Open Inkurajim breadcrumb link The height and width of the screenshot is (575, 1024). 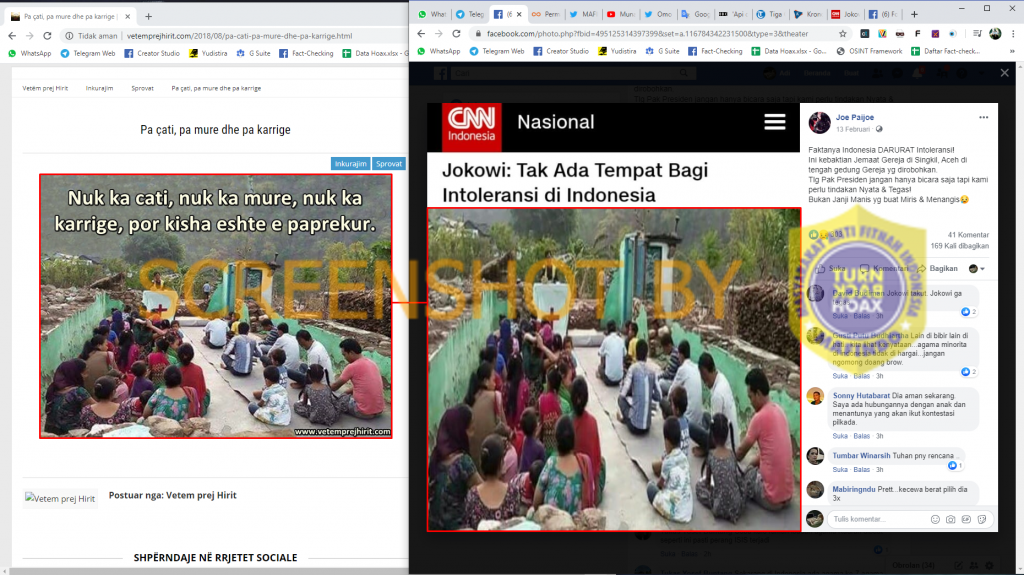(99, 88)
